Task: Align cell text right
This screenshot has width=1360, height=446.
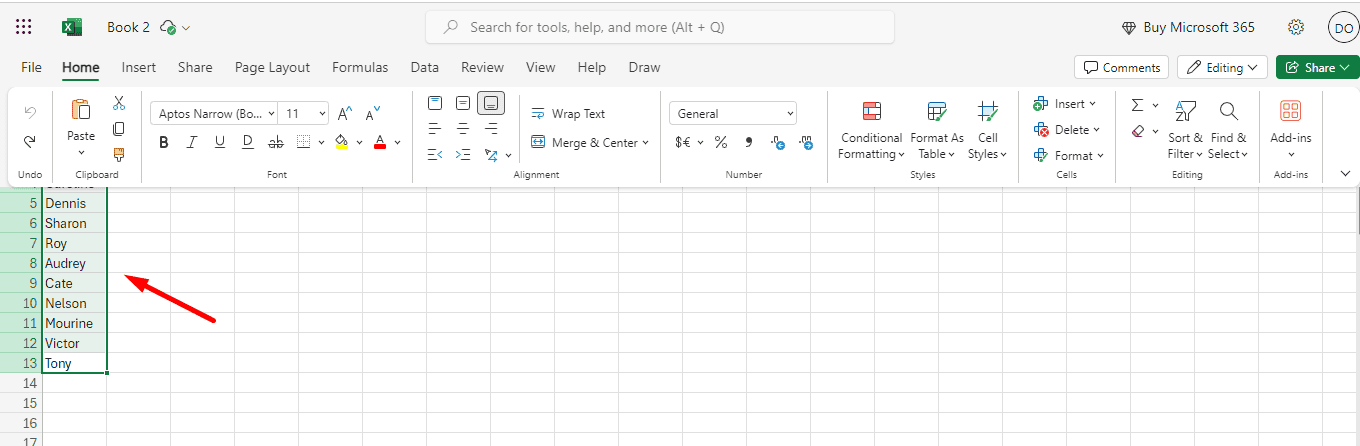Action: pyautogui.click(x=491, y=129)
